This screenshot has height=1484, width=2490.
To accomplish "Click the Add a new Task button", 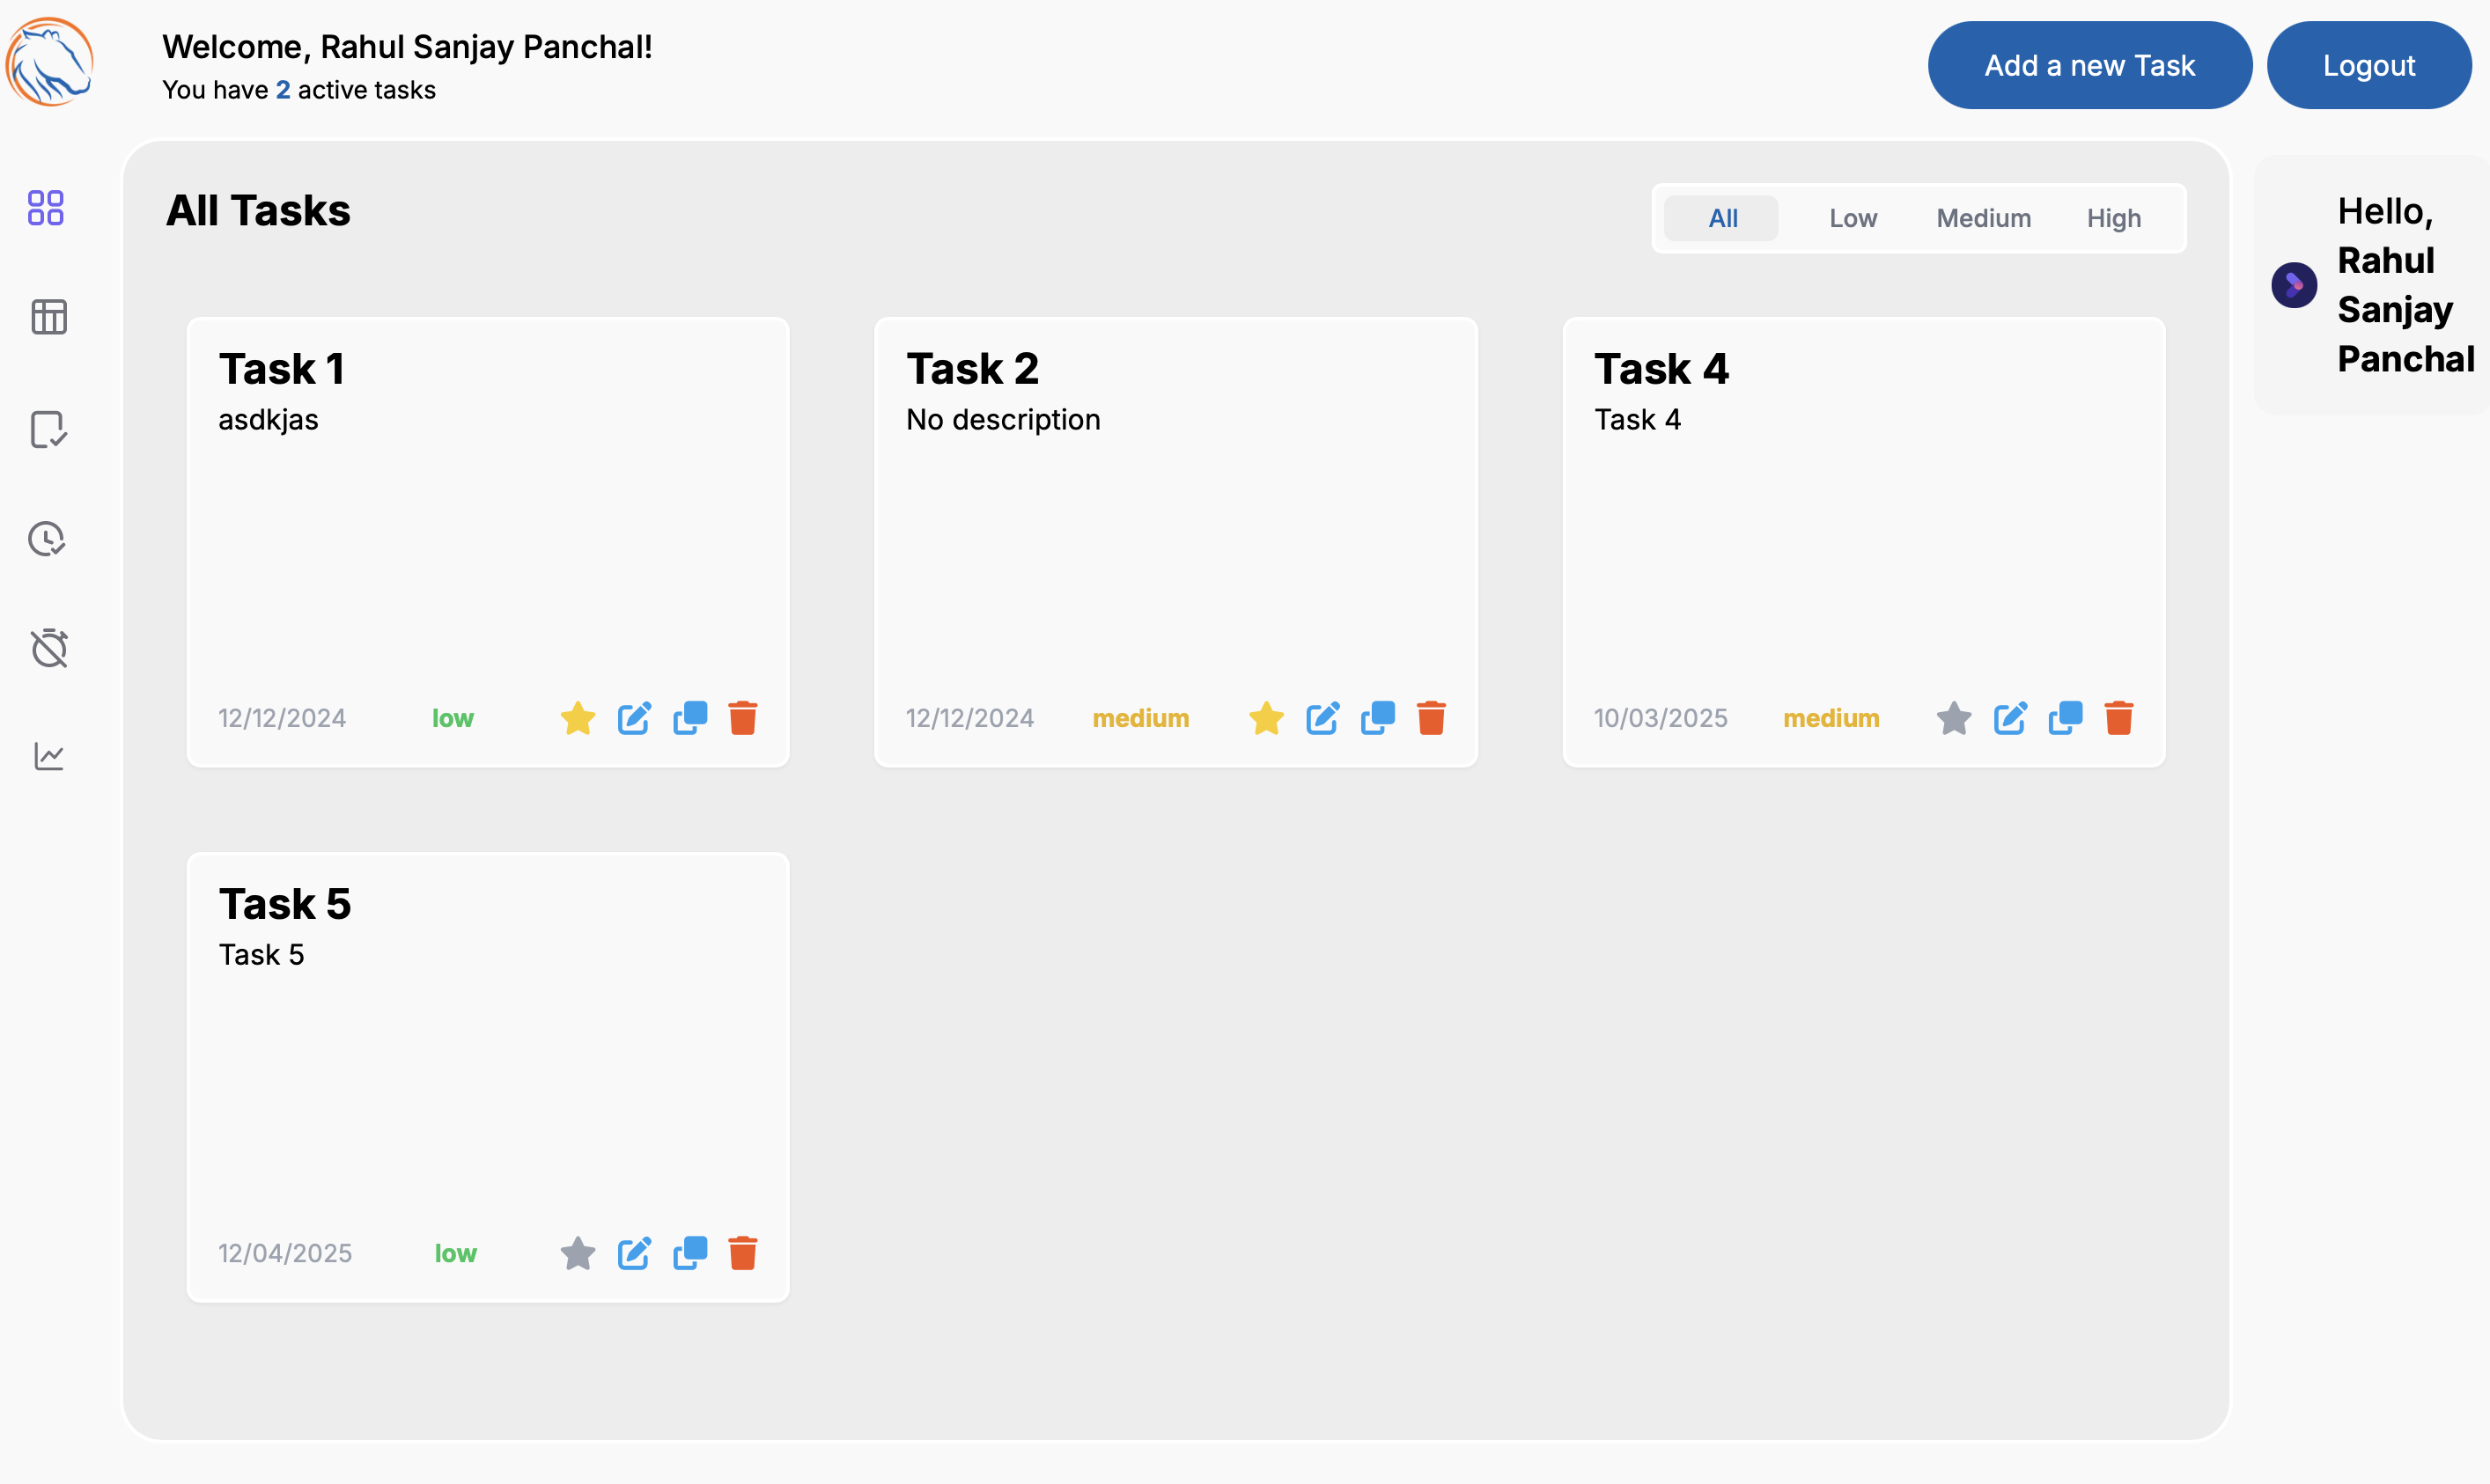I will [x=2089, y=65].
